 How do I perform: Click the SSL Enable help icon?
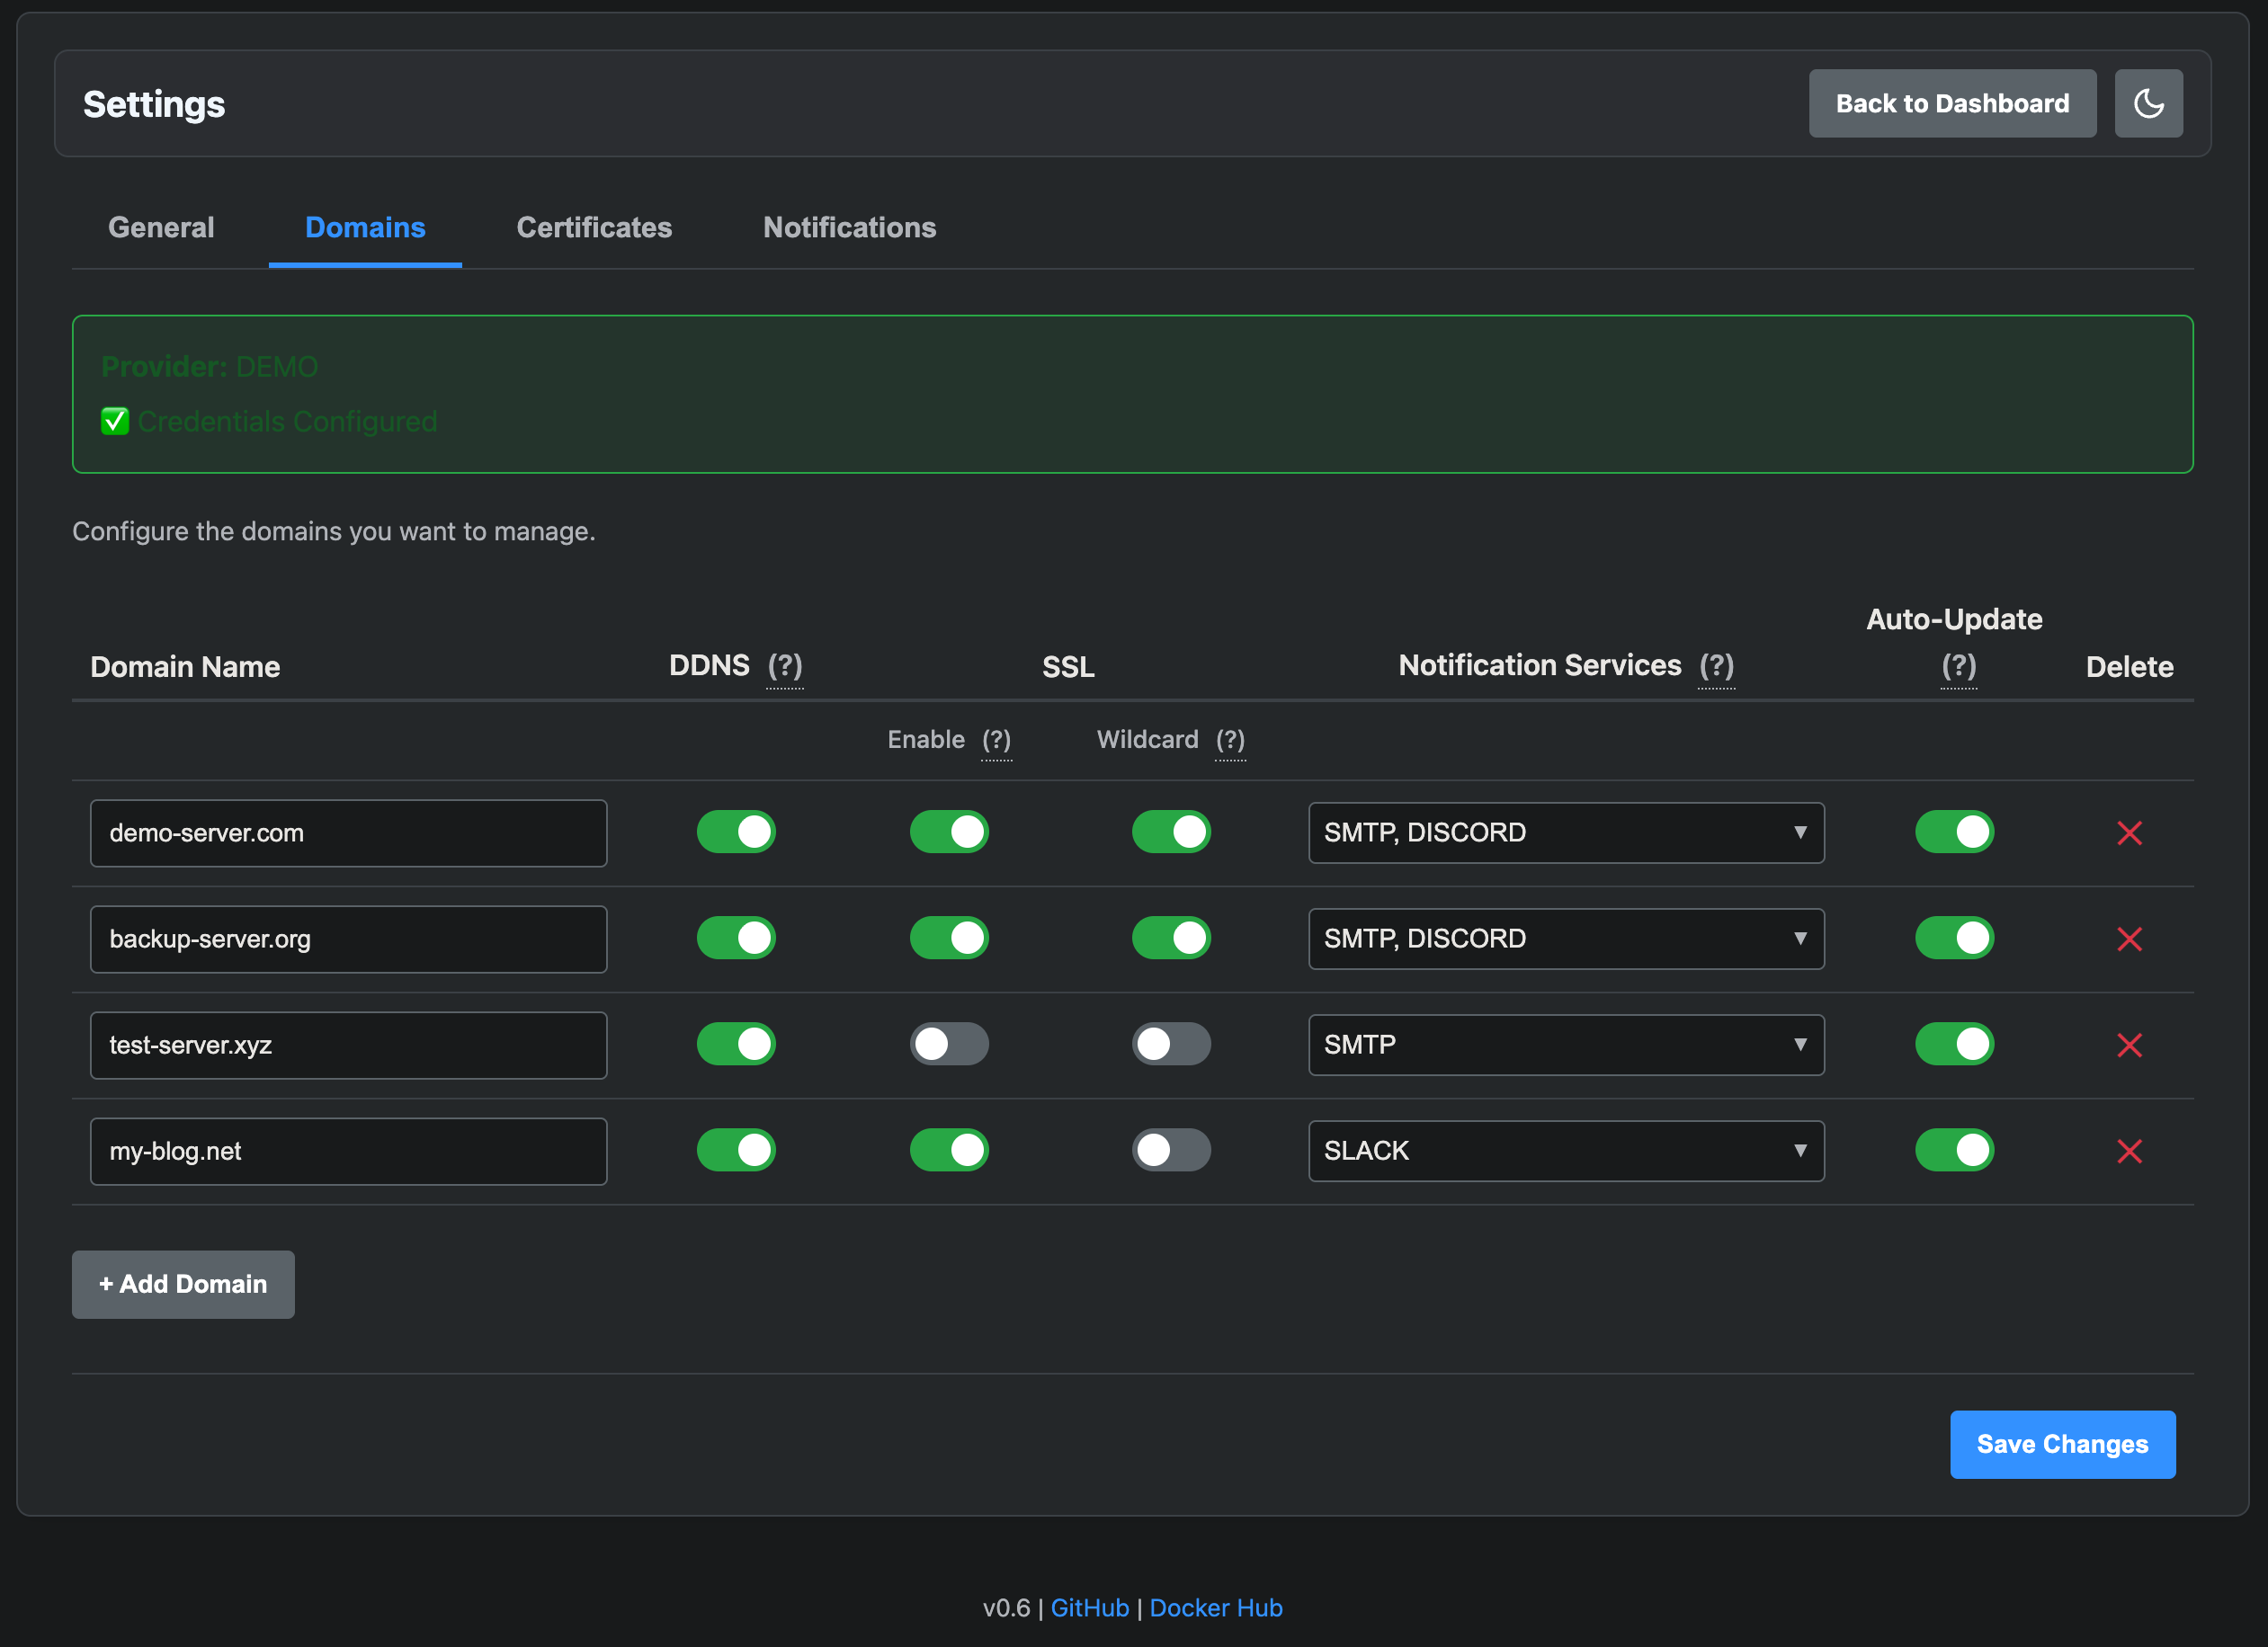point(996,740)
